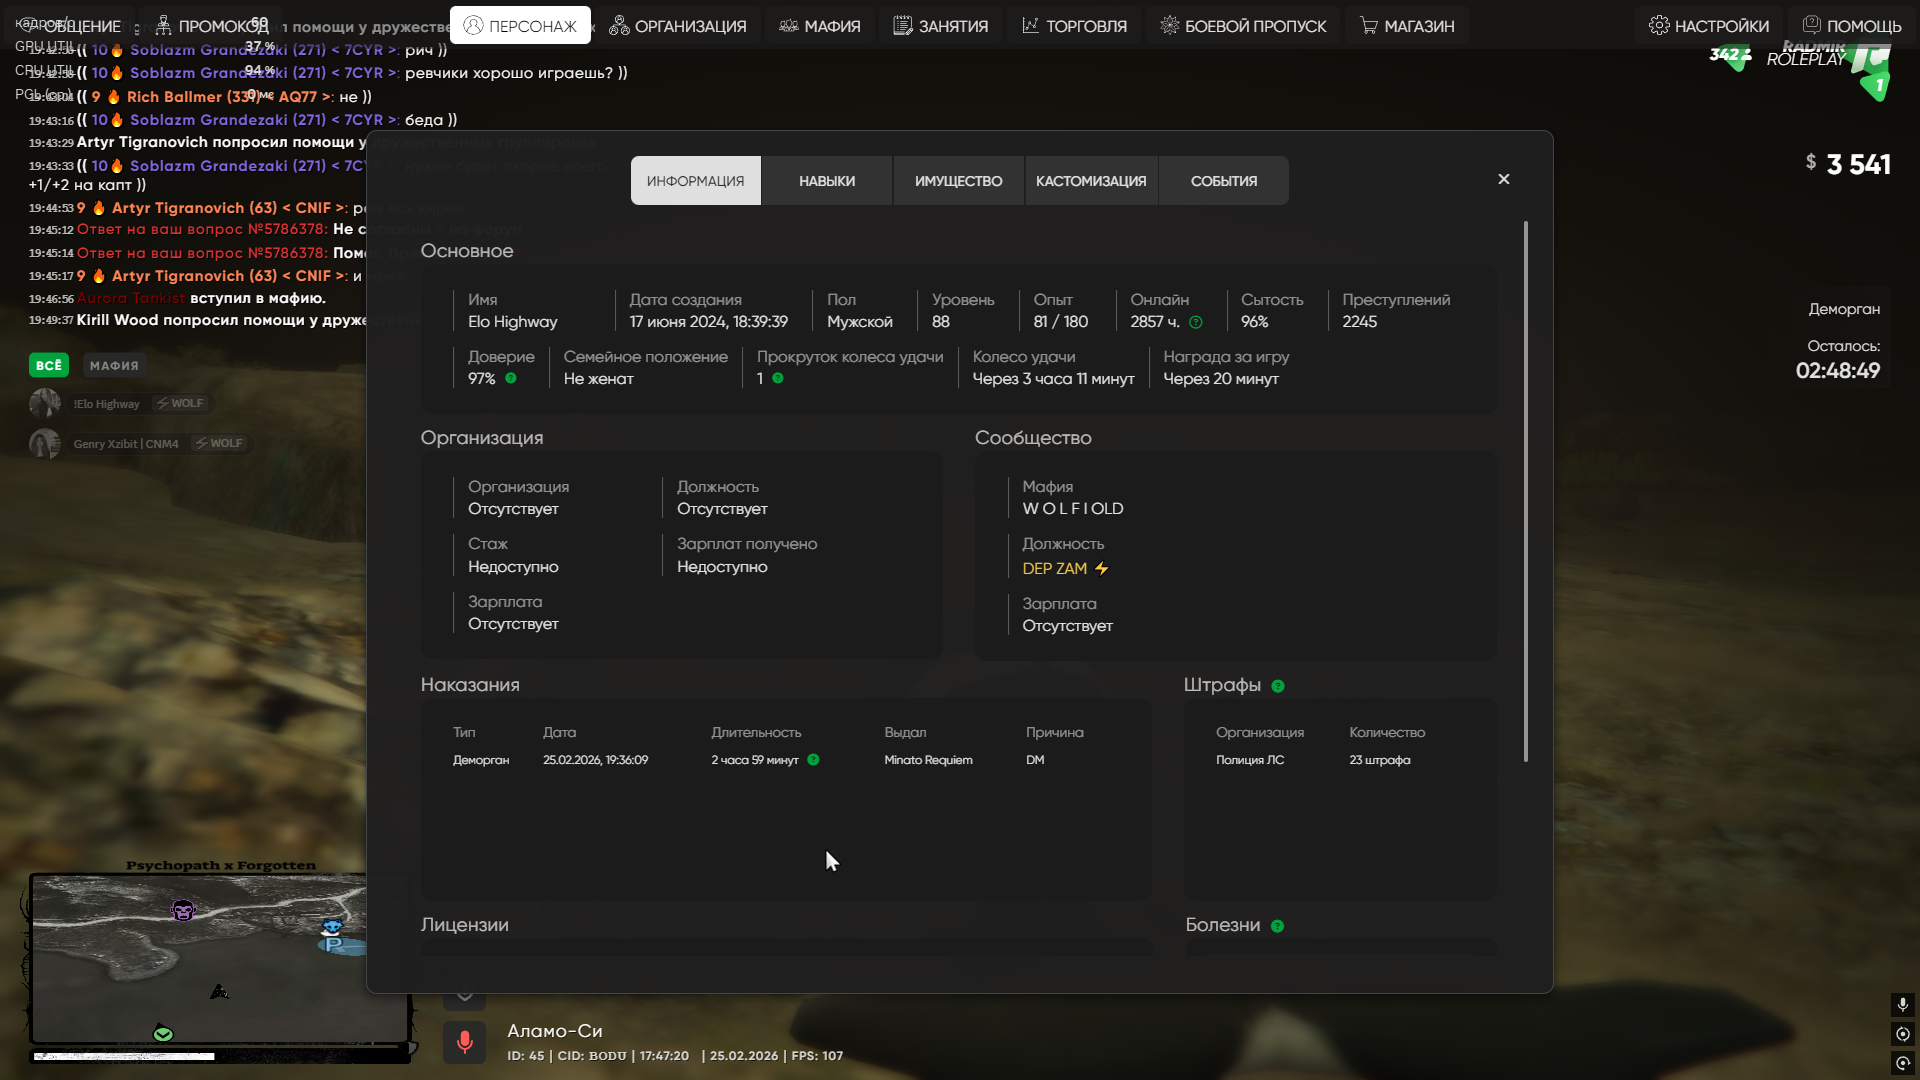Open the Магазин cart menu
Image resolution: width=1920 pixels, height=1080 pixels.
(x=1406, y=26)
